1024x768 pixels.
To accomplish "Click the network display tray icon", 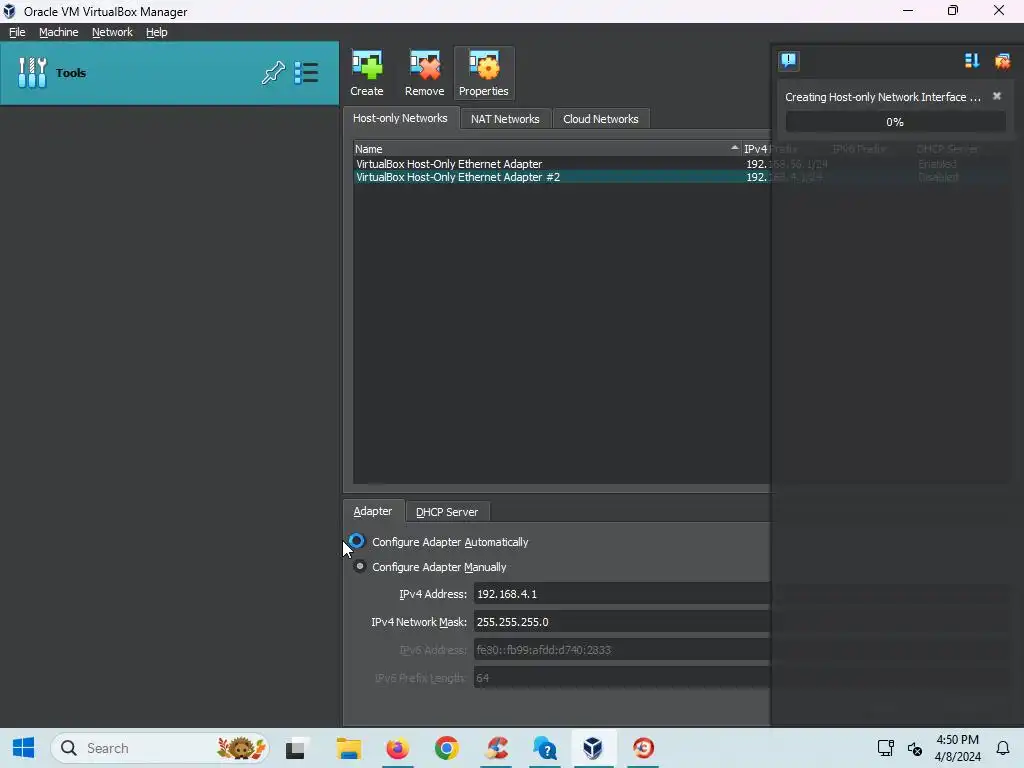I will click(x=886, y=748).
